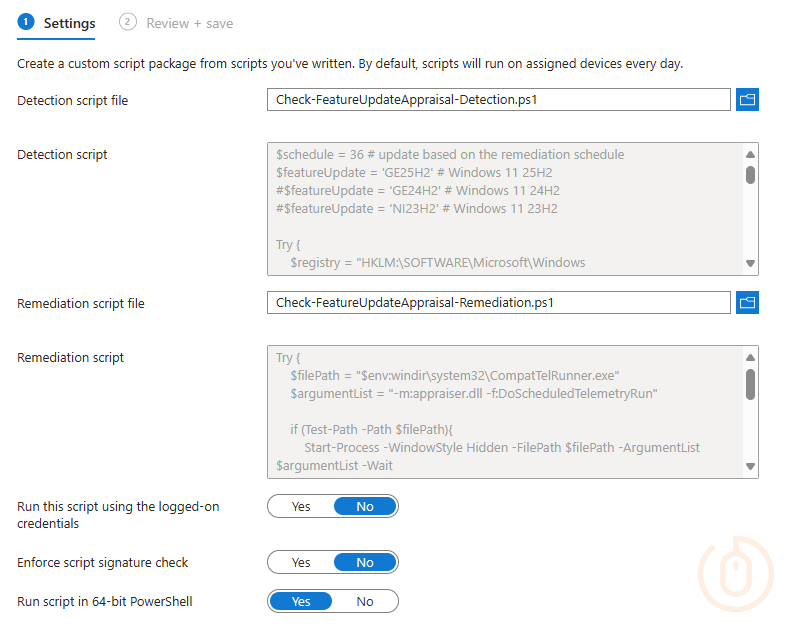Switch to the Review + save tab
800x638 pixels.
[189, 23]
